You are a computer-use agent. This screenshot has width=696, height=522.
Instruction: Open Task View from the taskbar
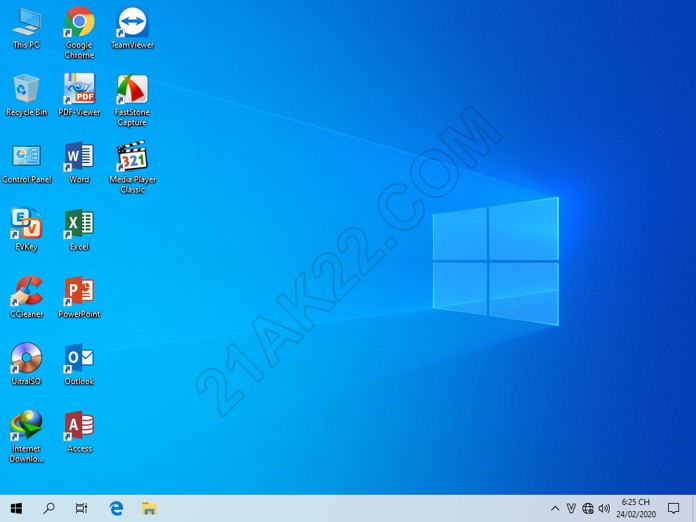pos(82,508)
